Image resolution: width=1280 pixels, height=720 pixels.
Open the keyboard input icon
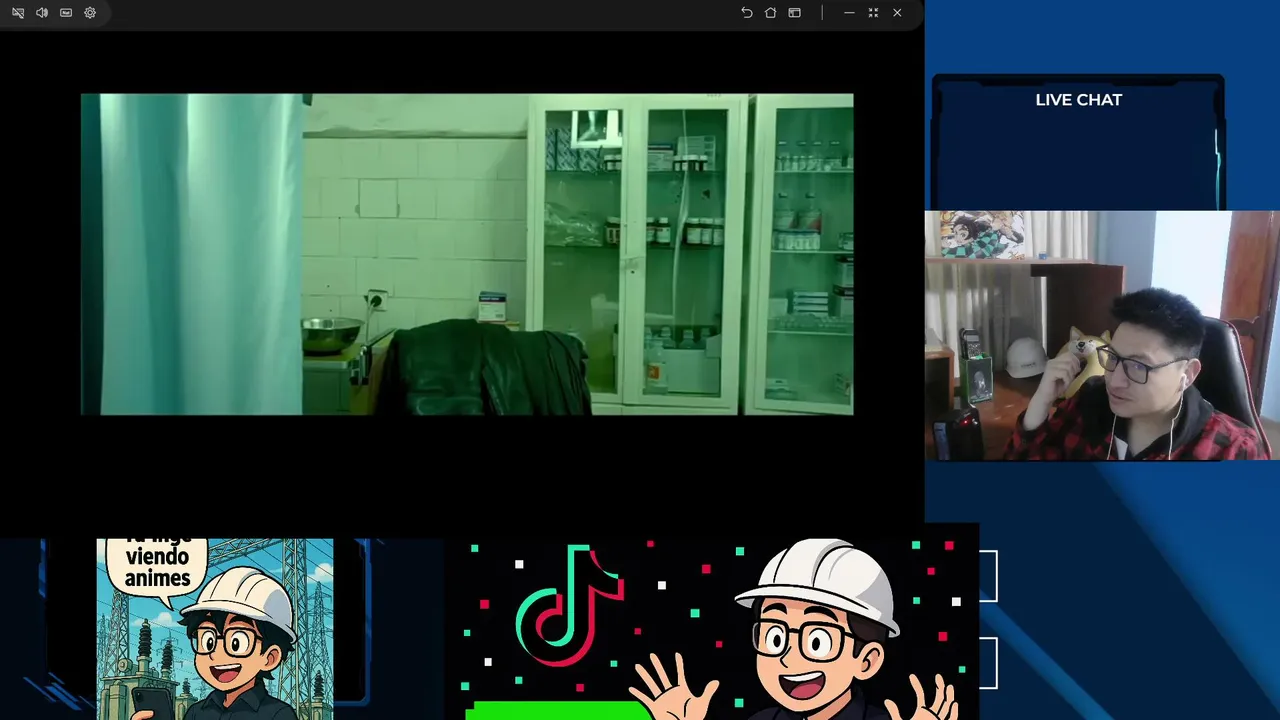66,13
